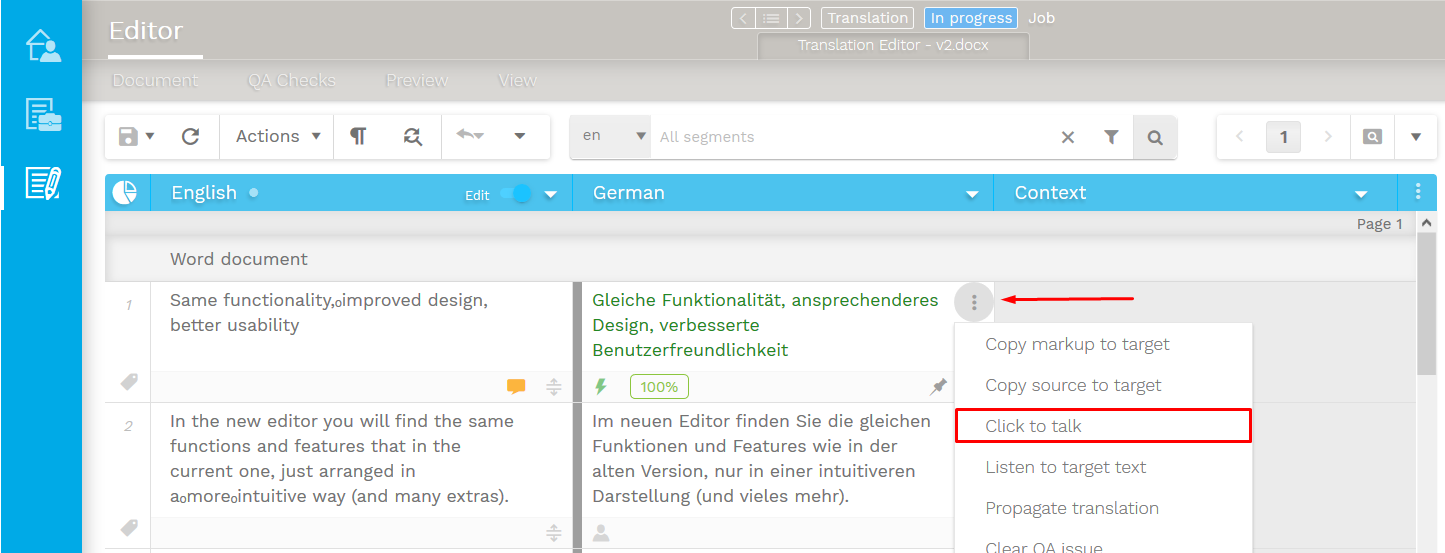Click the All segments search field
Image resolution: width=1445 pixels, height=553 pixels.
tap(850, 137)
